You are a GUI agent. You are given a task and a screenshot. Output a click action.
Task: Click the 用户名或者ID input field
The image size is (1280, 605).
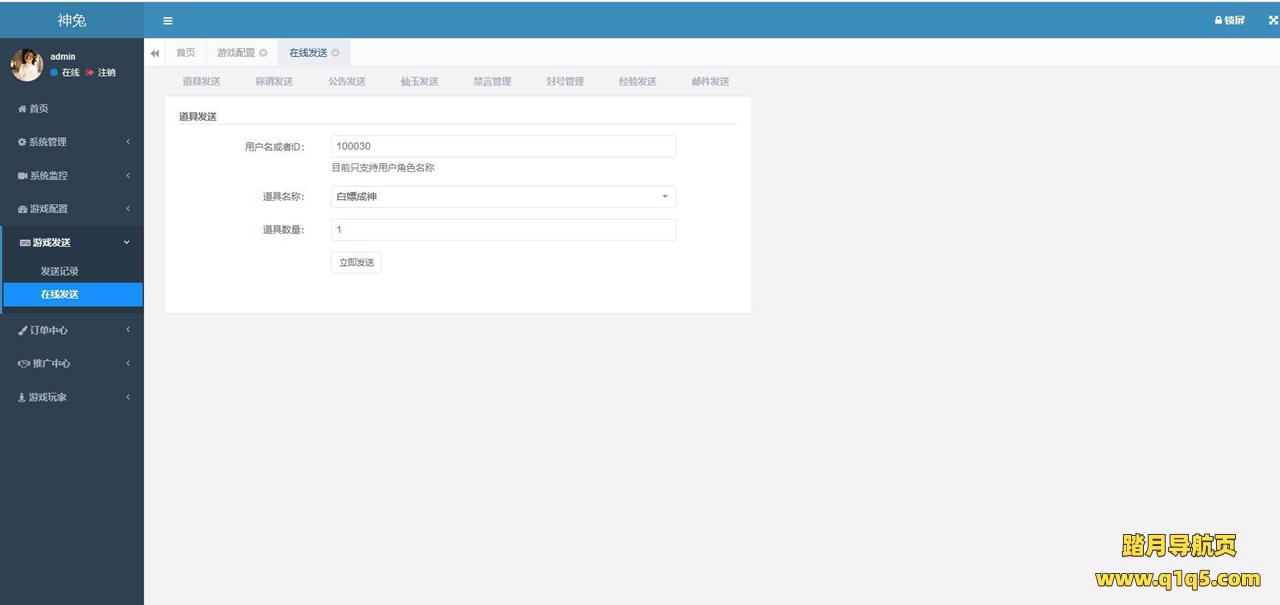pos(503,146)
